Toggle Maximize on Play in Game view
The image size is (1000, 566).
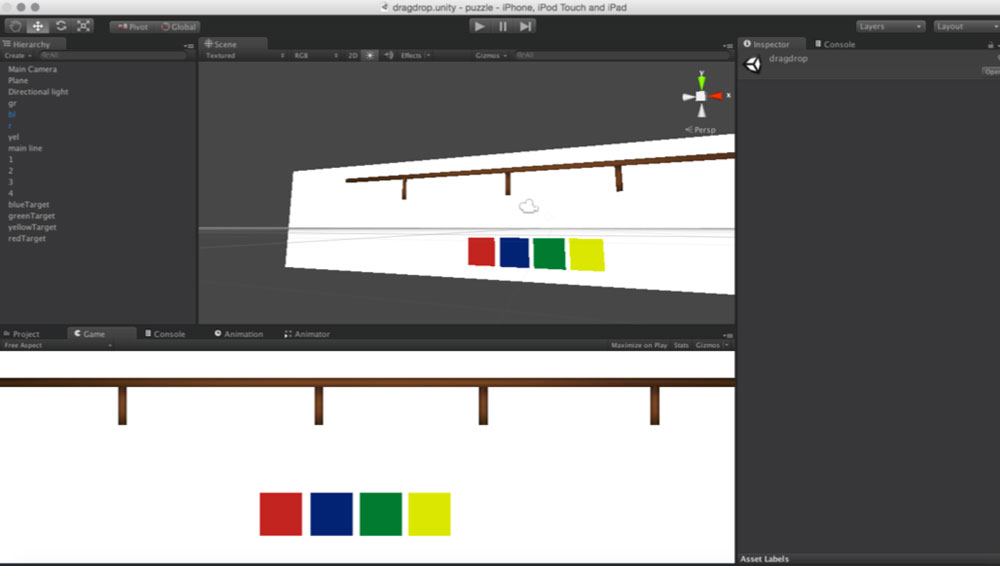pyautogui.click(x=639, y=345)
